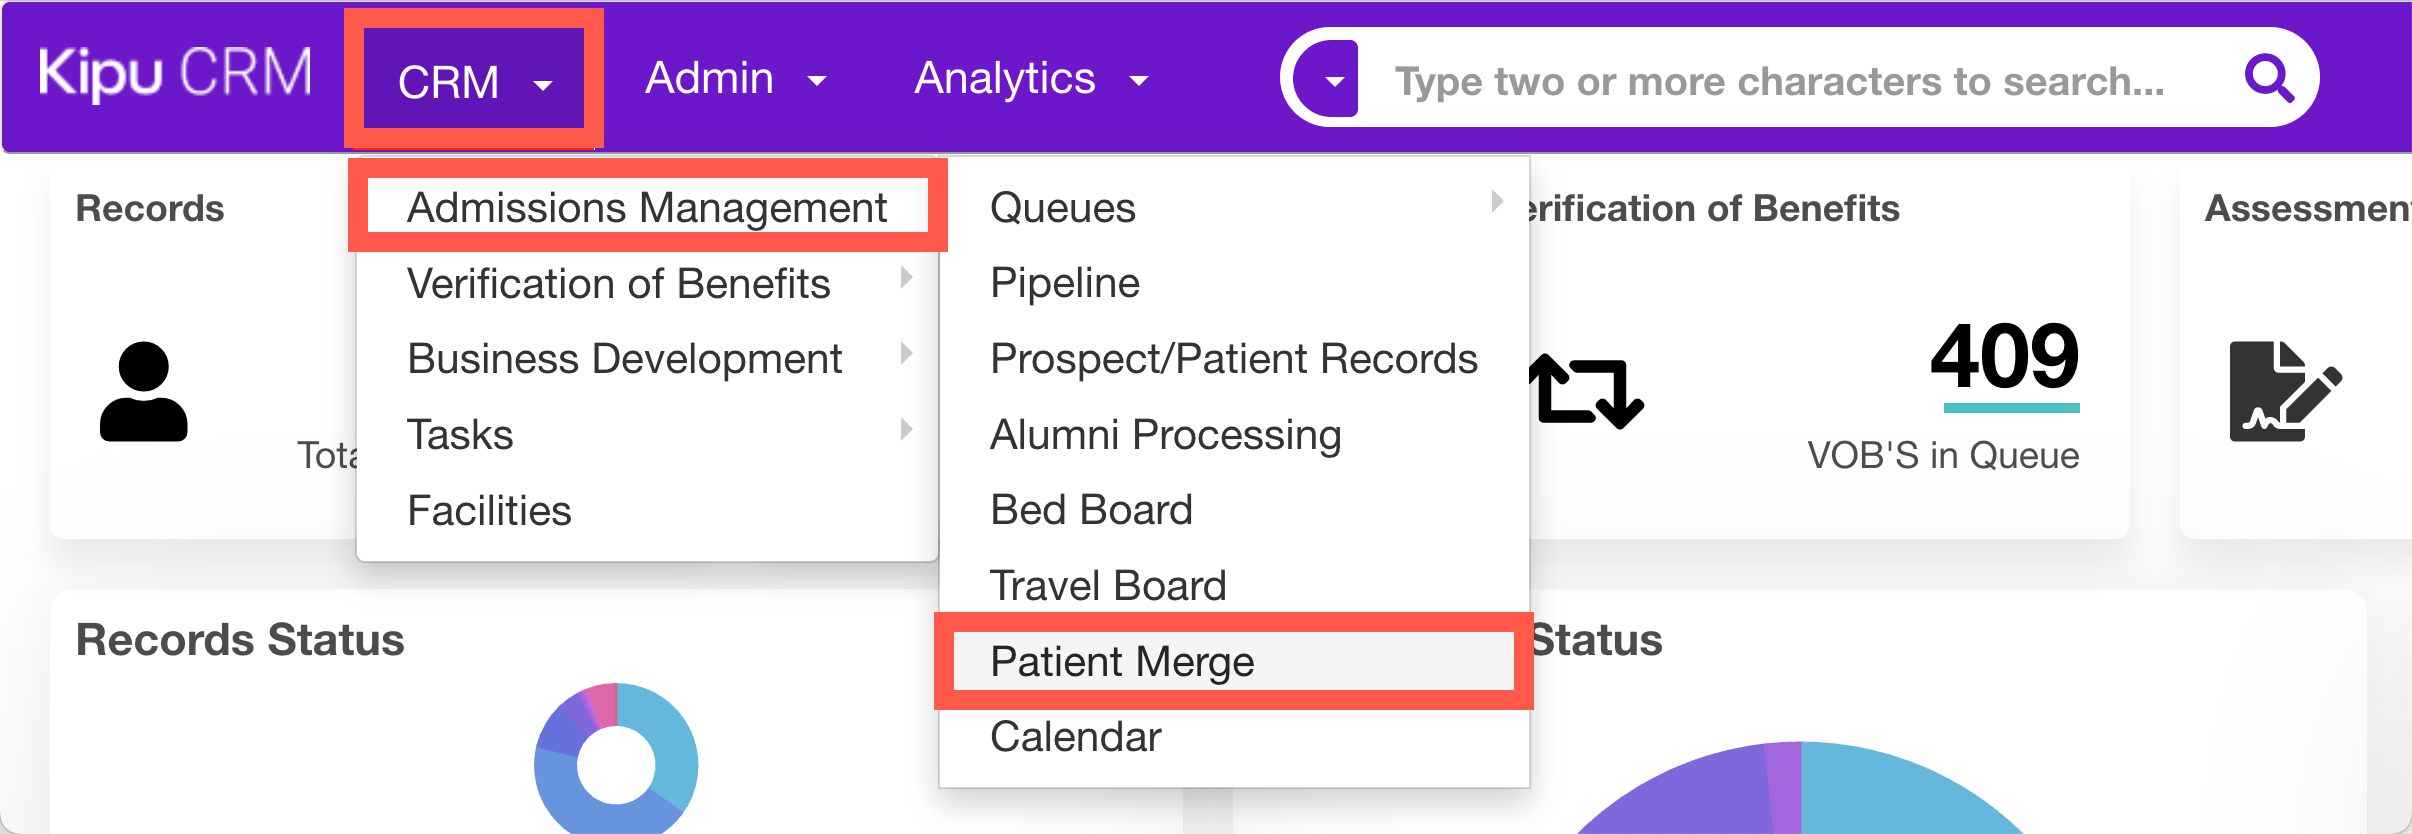Open the Pipeline menu entry
Viewport: 2412px width, 834px height.
[x=1063, y=282]
